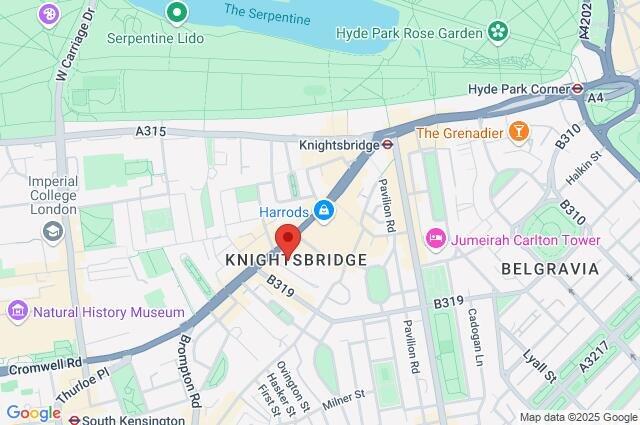Screen dimensions: 640x425
Task: Select Hyde Park Rose Garden flower icon
Action: (498, 32)
